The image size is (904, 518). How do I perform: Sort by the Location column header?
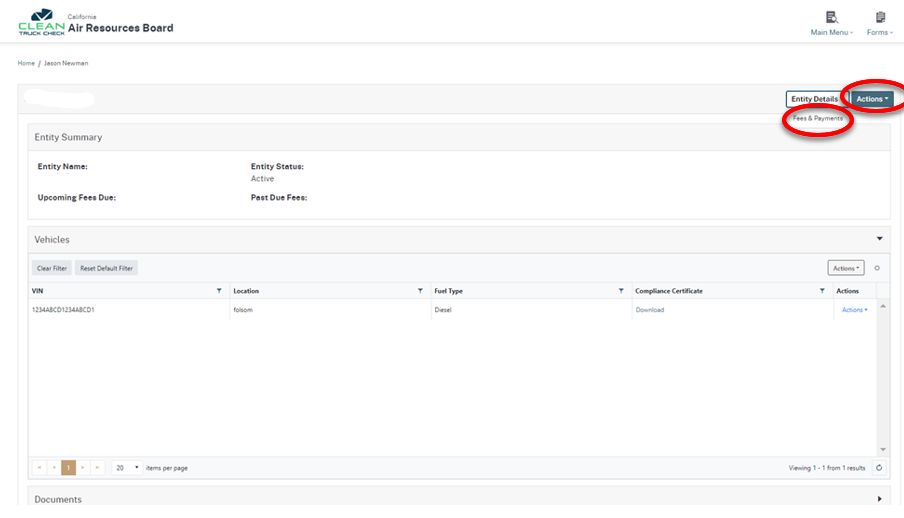point(246,291)
